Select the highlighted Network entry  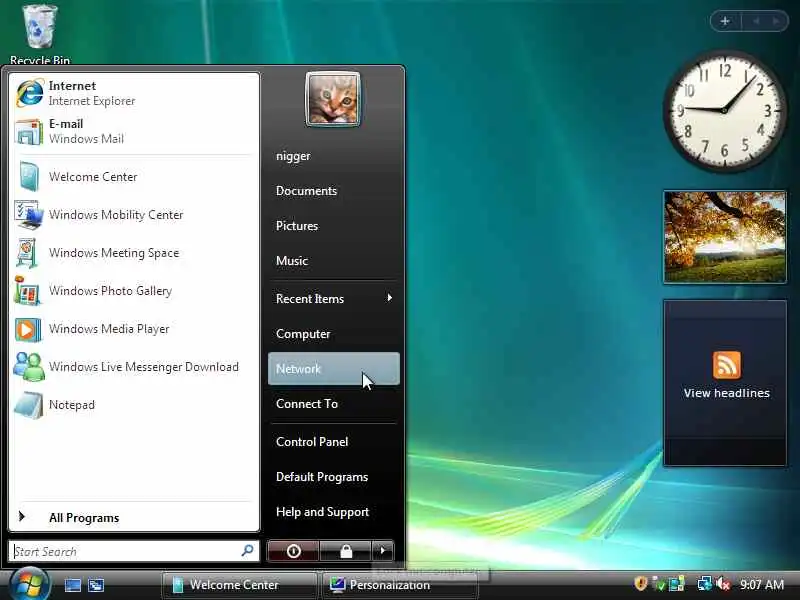[x=334, y=368]
